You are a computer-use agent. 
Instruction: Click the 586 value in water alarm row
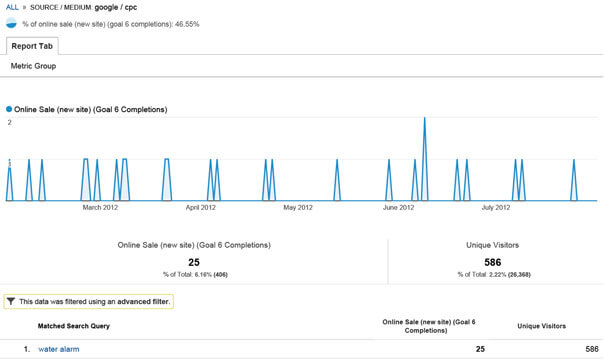coord(592,349)
